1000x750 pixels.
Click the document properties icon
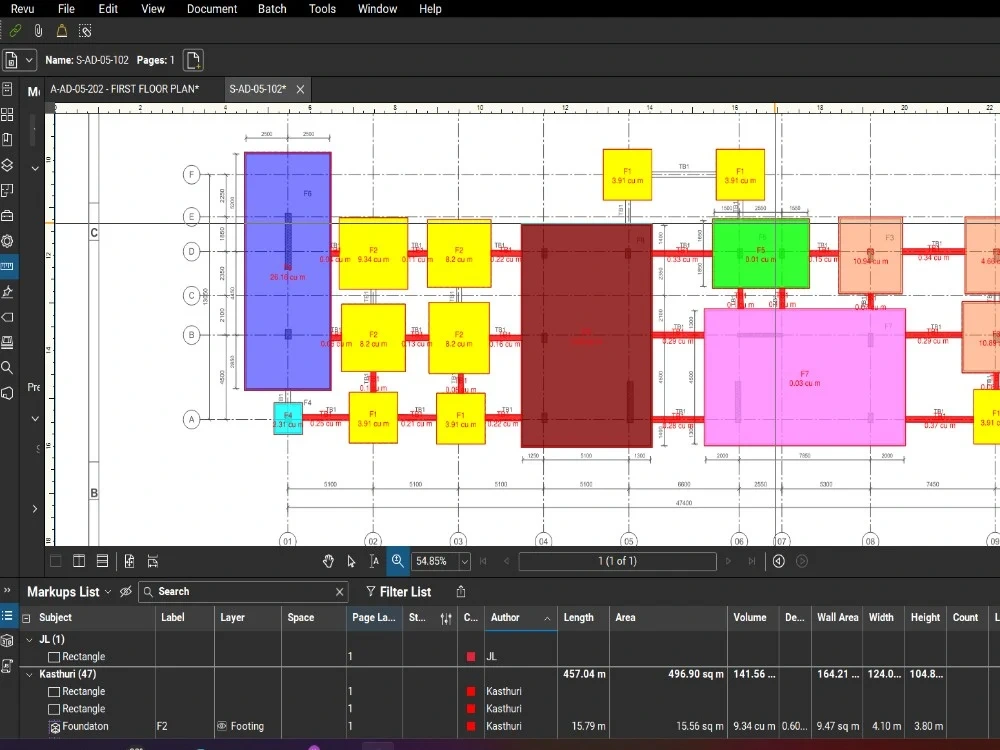click(x=11, y=61)
